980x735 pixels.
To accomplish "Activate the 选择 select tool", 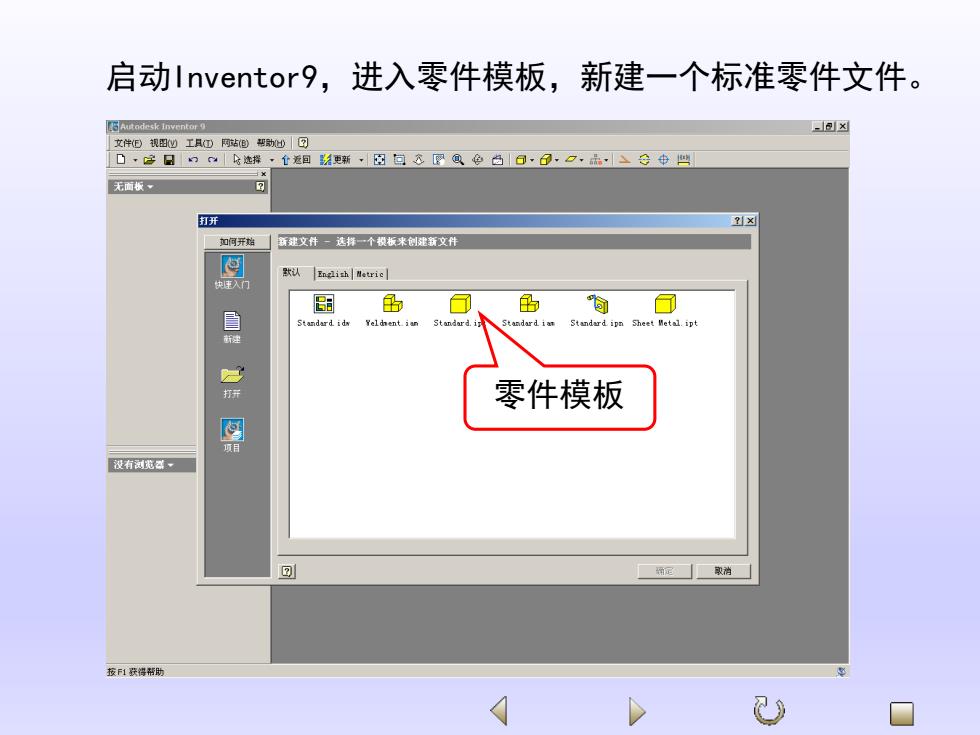I will (x=248, y=160).
